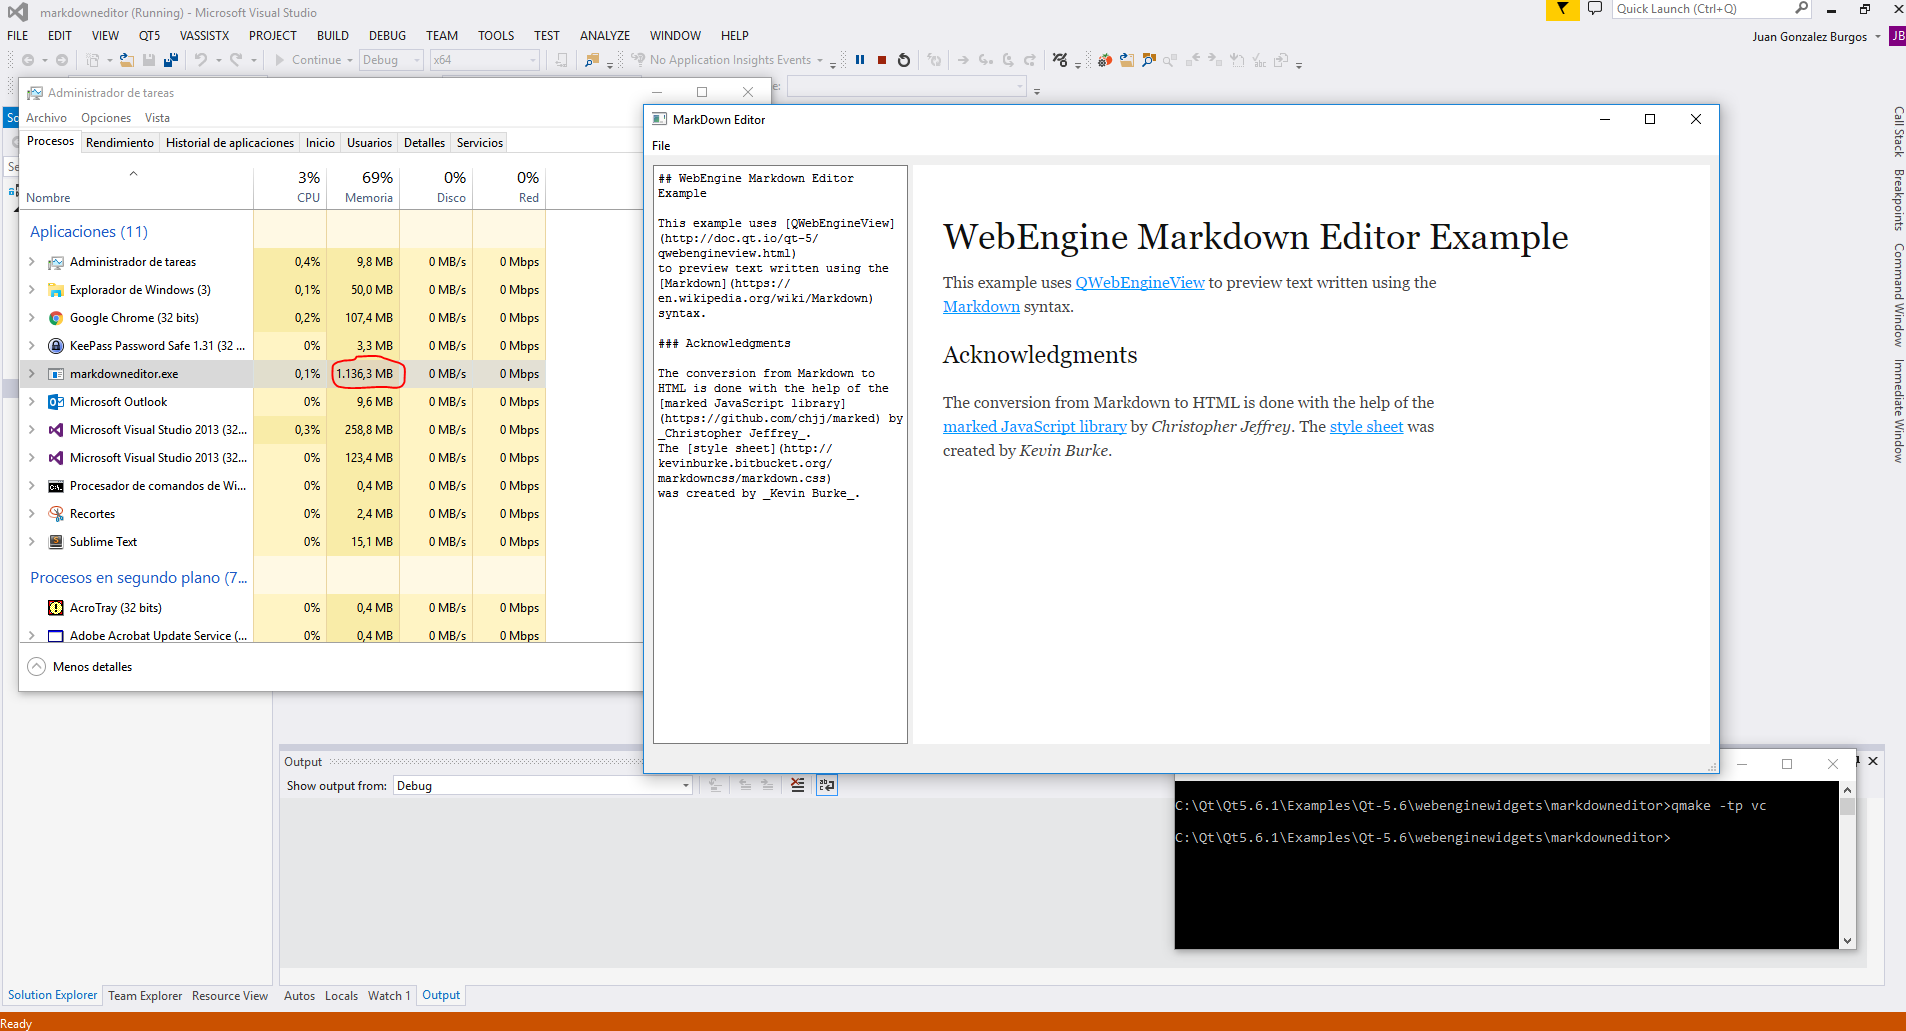
Task: Click the KeePass Password Safe icon
Action: click(56, 346)
